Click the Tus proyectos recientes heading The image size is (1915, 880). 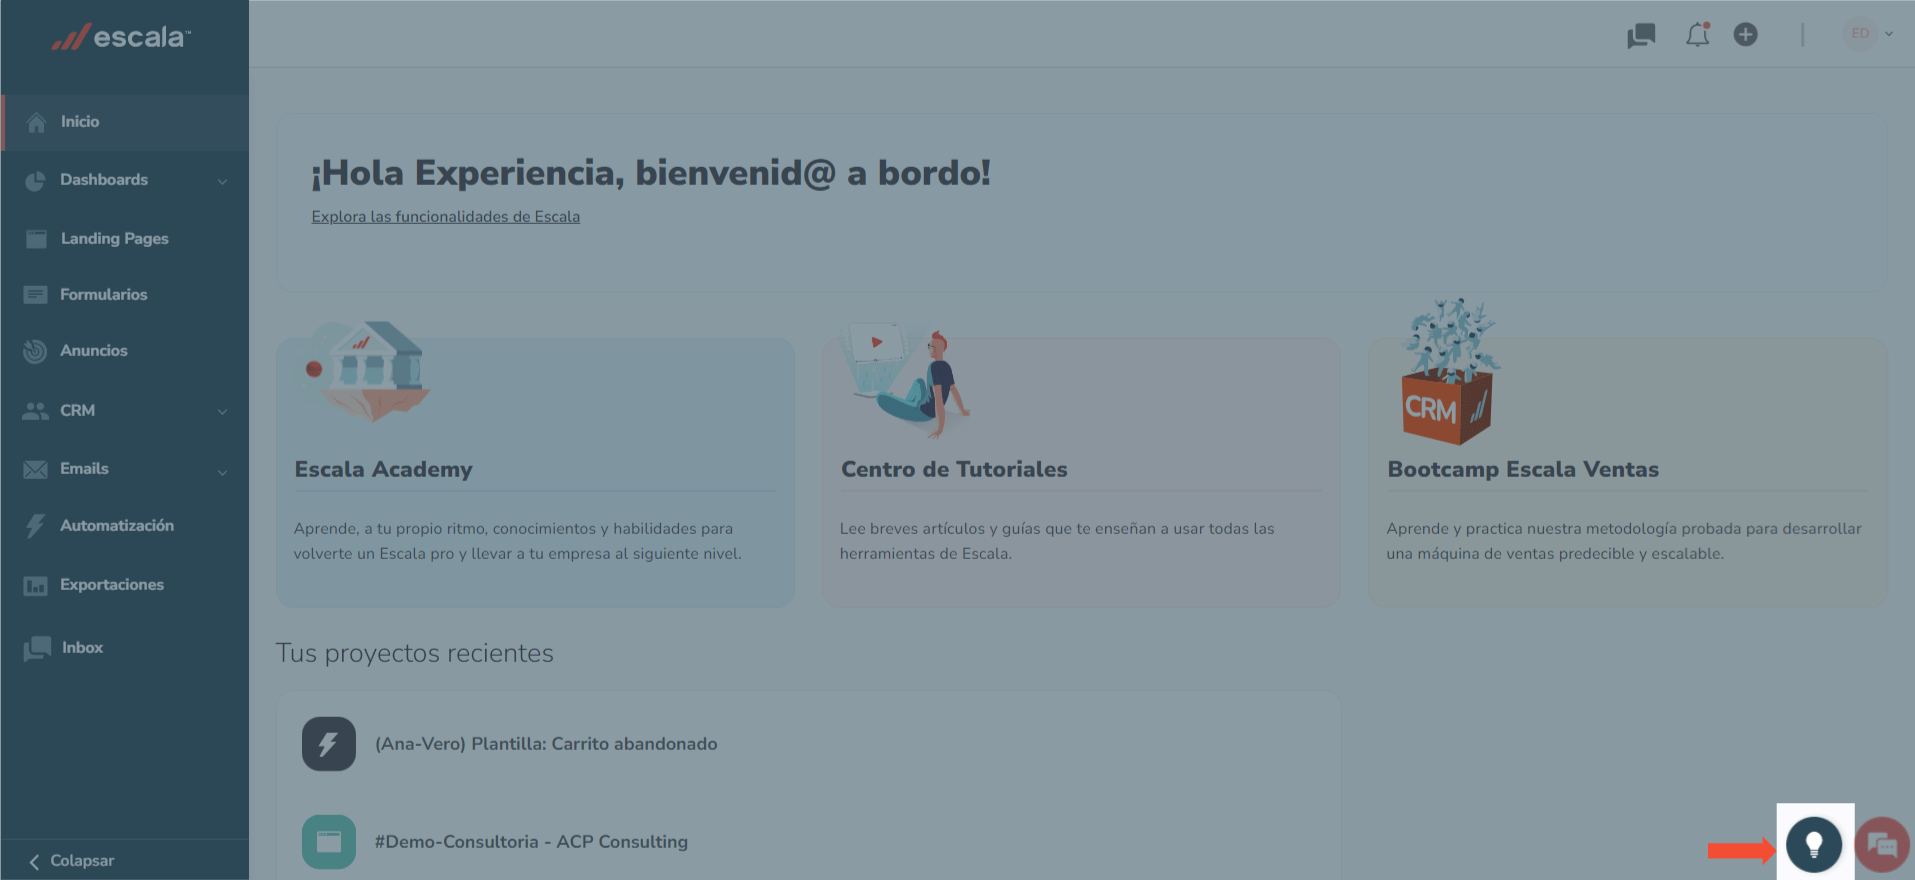[x=414, y=654]
